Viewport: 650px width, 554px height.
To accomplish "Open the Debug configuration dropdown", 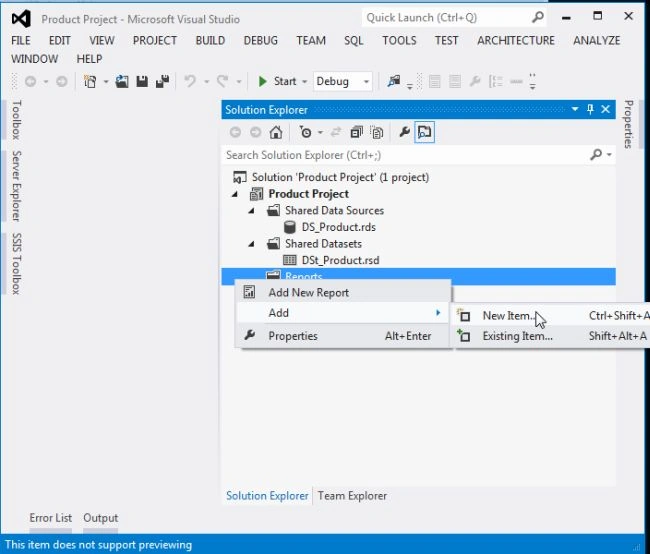I will click(x=366, y=82).
